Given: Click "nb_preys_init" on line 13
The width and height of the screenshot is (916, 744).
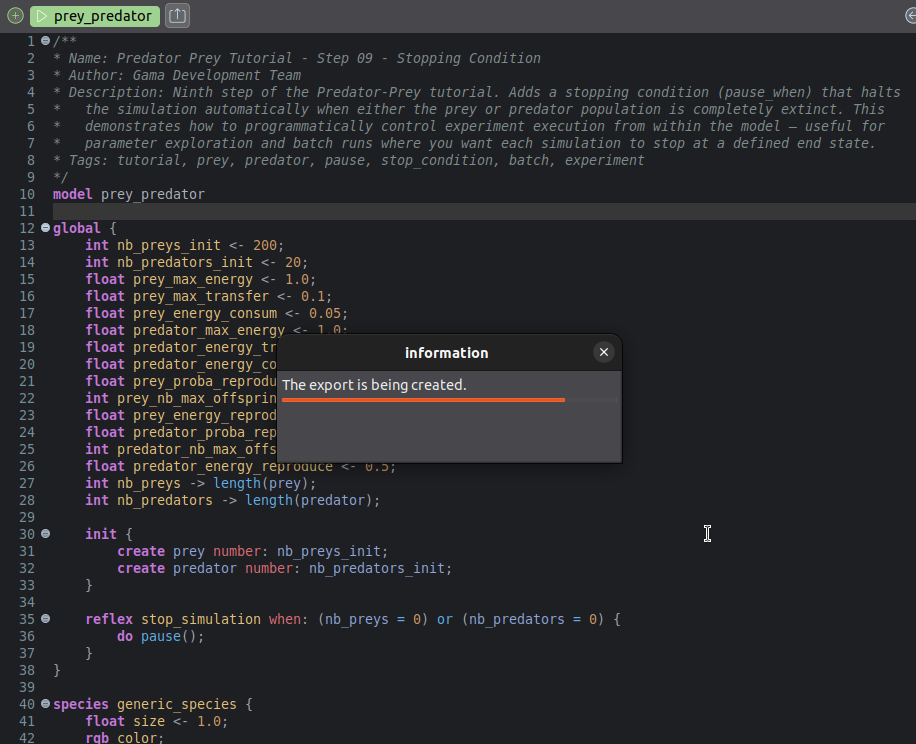Looking at the screenshot, I should click(168, 245).
